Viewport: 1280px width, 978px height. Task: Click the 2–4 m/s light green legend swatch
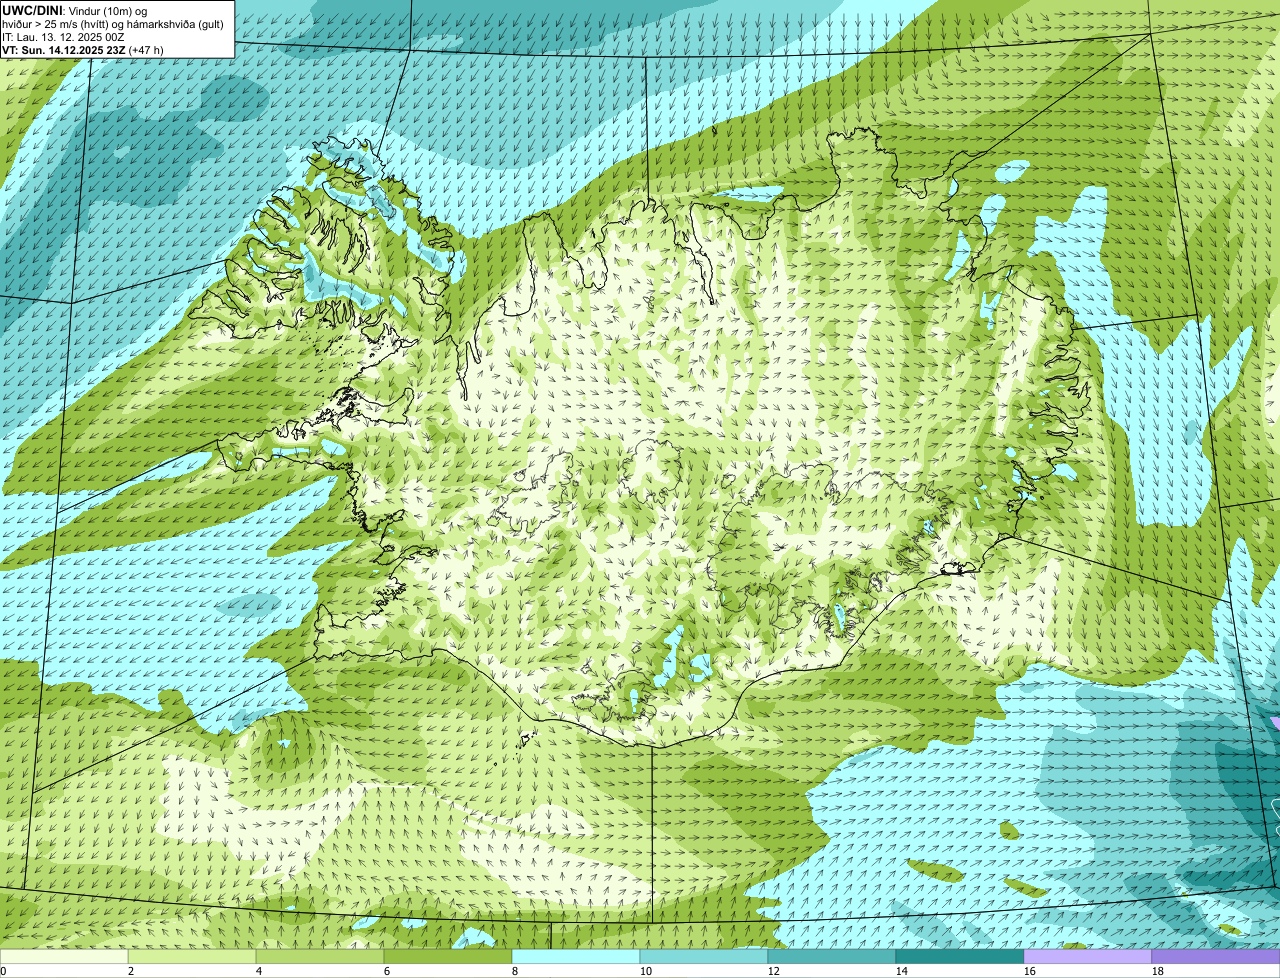(x=192, y=957)
